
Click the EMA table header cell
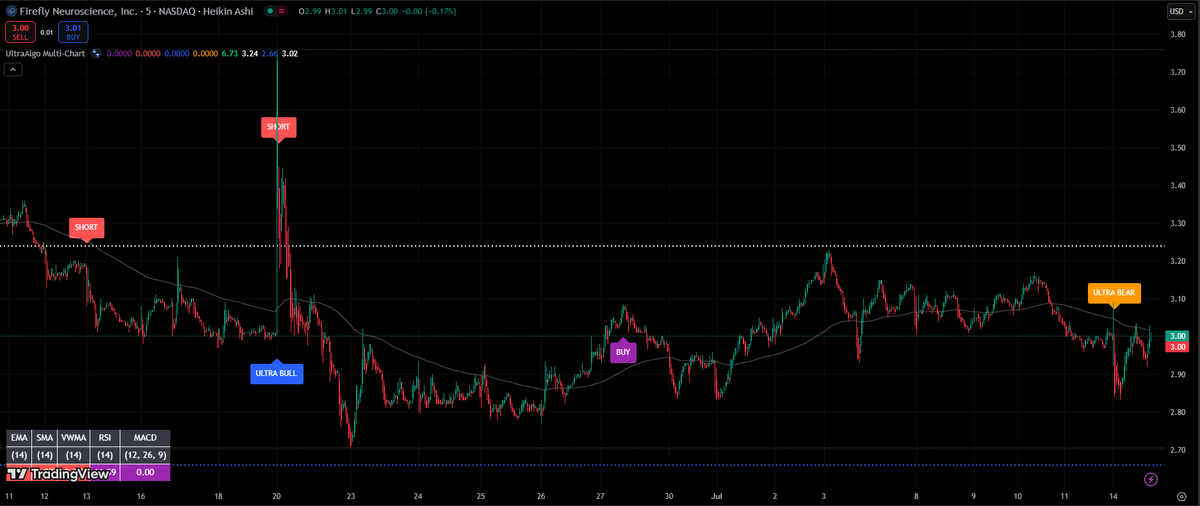click(19, 438)
